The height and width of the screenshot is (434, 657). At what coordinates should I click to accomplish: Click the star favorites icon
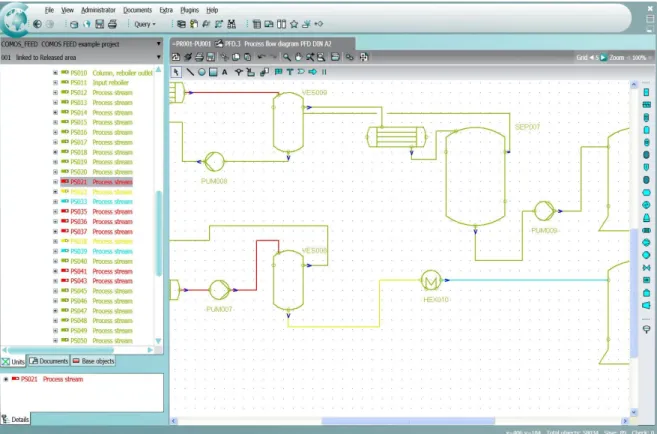(x=294, y=24)
